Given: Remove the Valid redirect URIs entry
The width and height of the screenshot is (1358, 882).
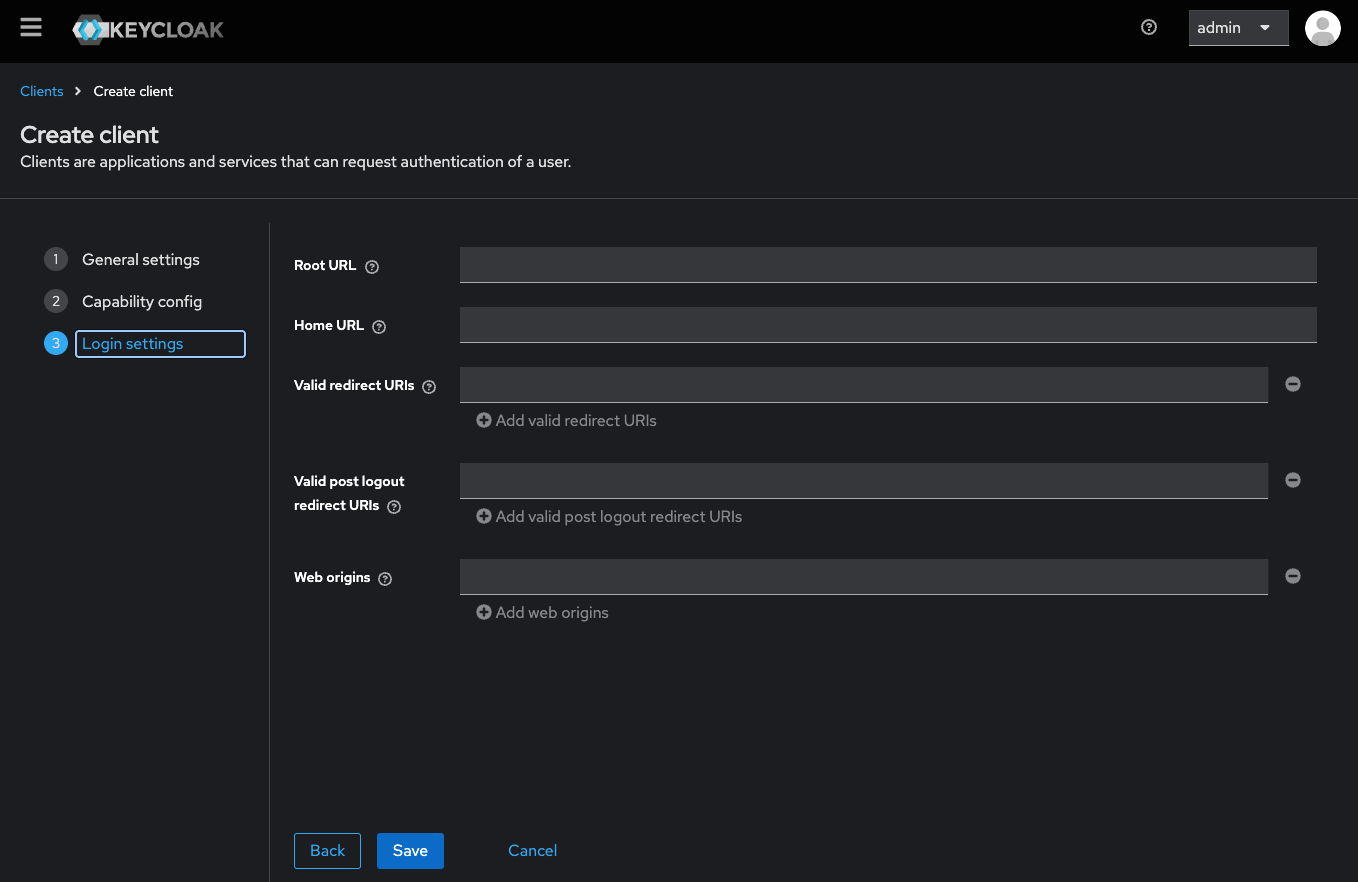Looking at the screenshot, I should 1293,384.
